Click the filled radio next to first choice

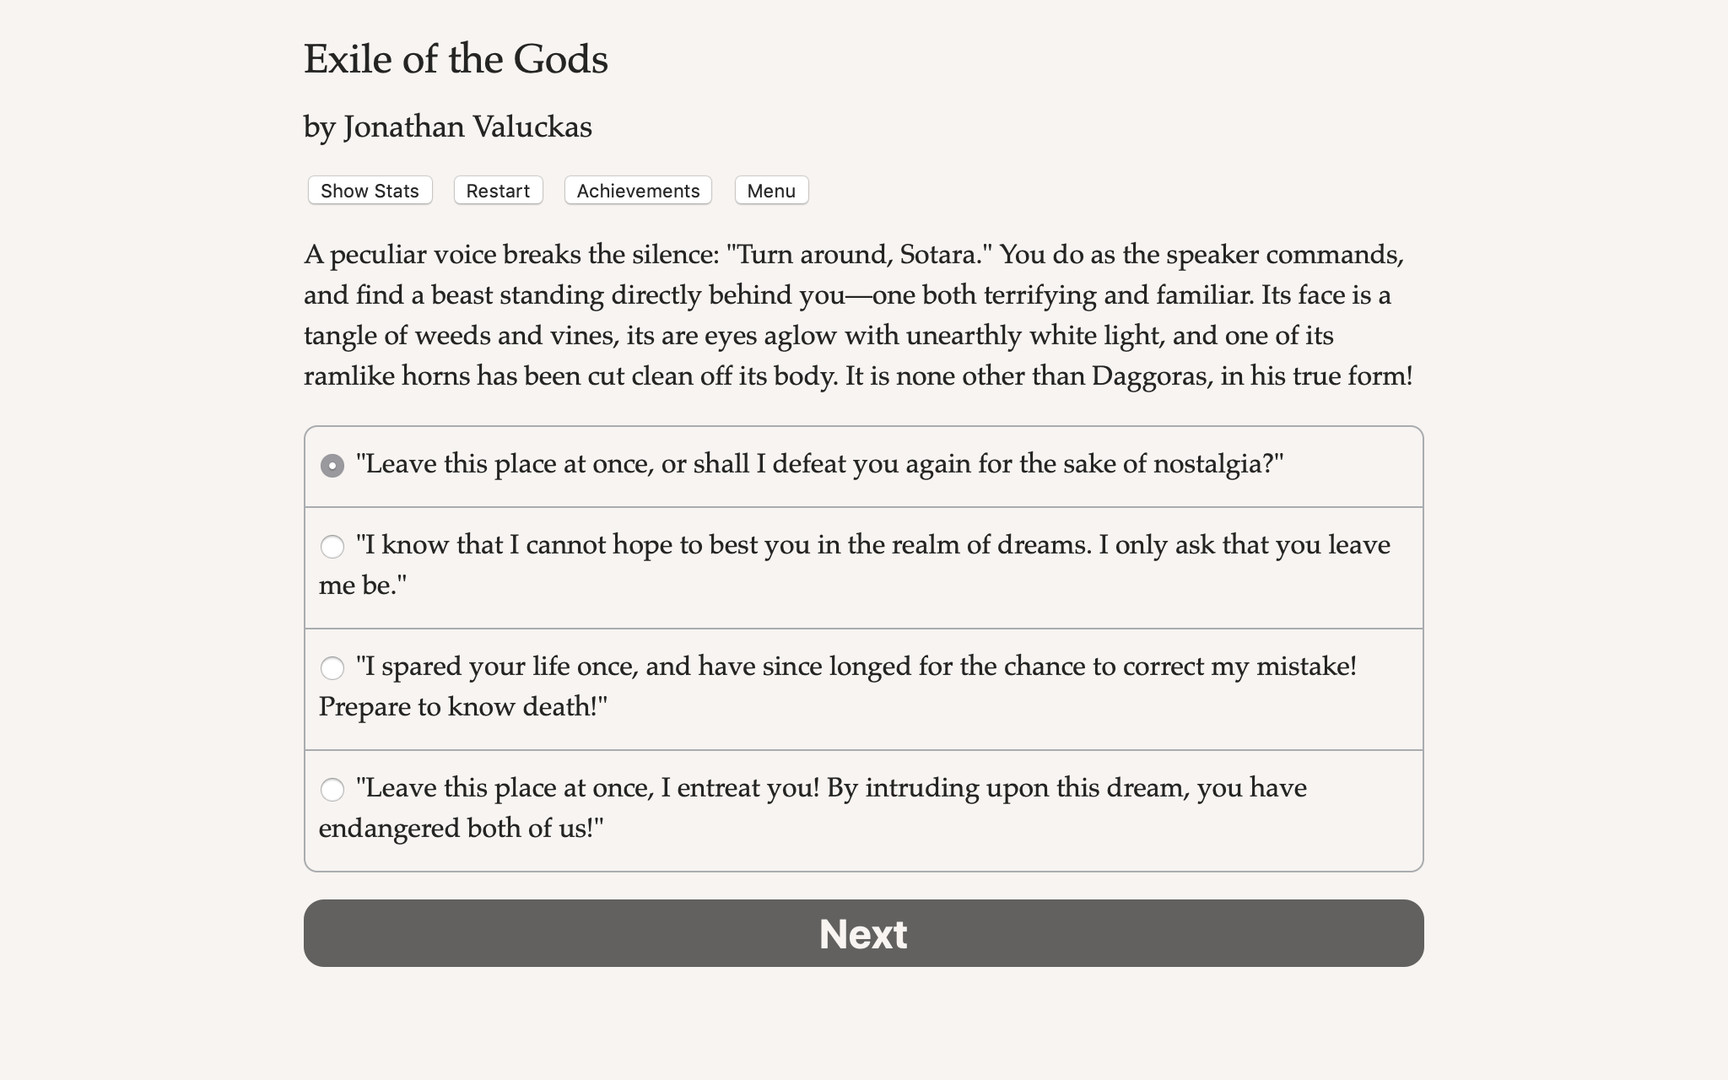tap(332, 465)
